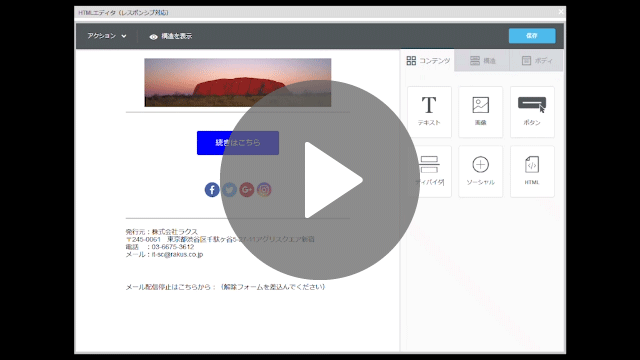Image resolution: width=640 pixels, height=360 pixels.
Task: Click the Google Plus social icon
Action: 247,190
